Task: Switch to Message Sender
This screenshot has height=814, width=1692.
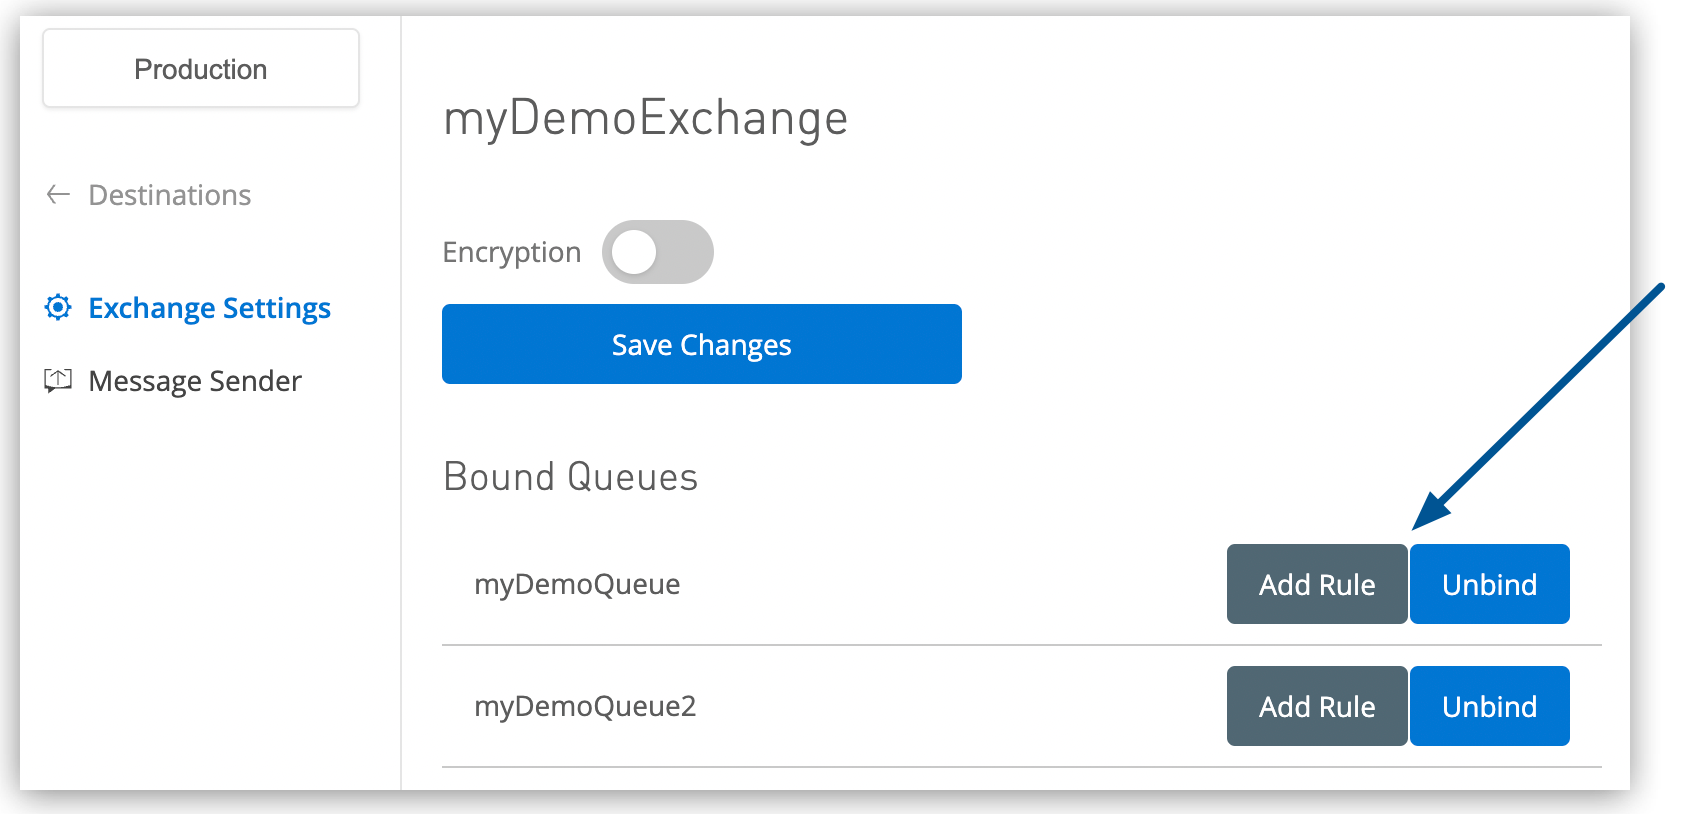Action: tap(194, 380)
